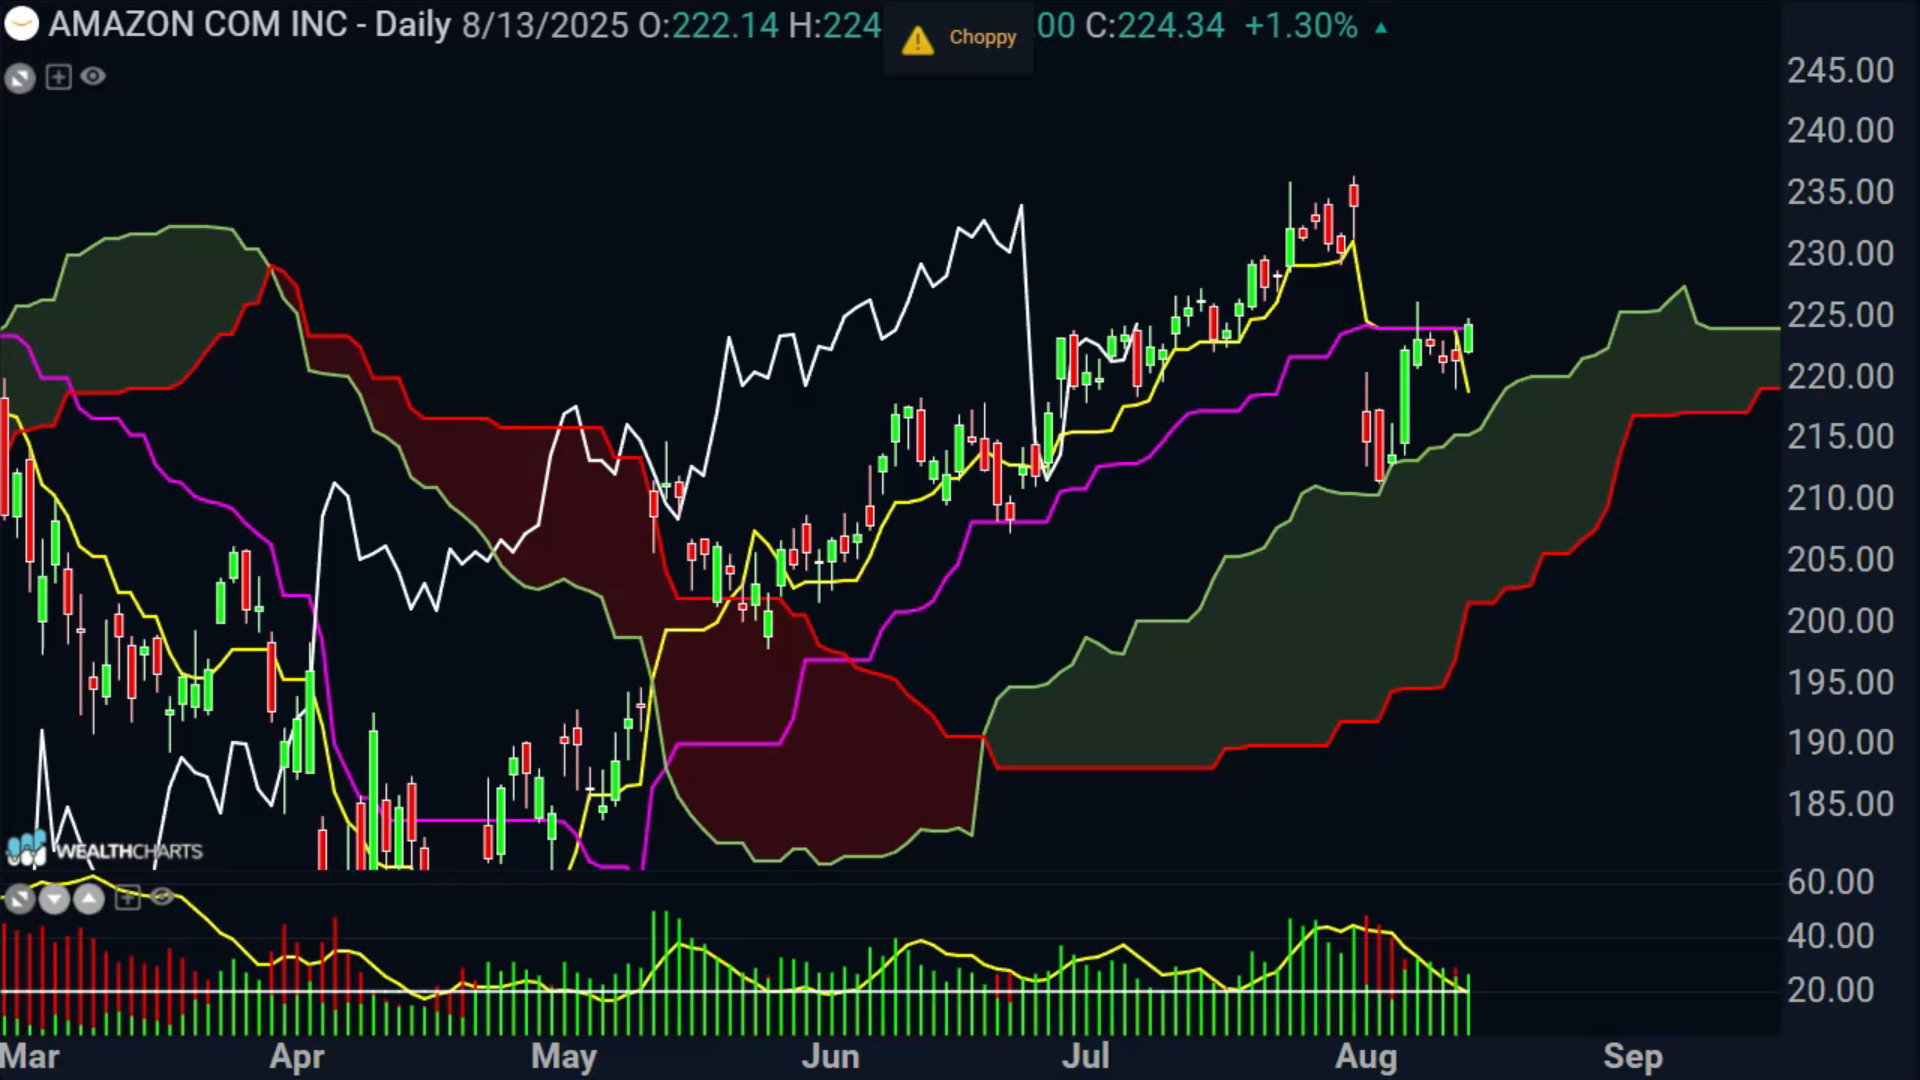This screenshot has height=1080, width=1920.
Task: Click the 220.00 price axis label
Action: pos(1840,376)
